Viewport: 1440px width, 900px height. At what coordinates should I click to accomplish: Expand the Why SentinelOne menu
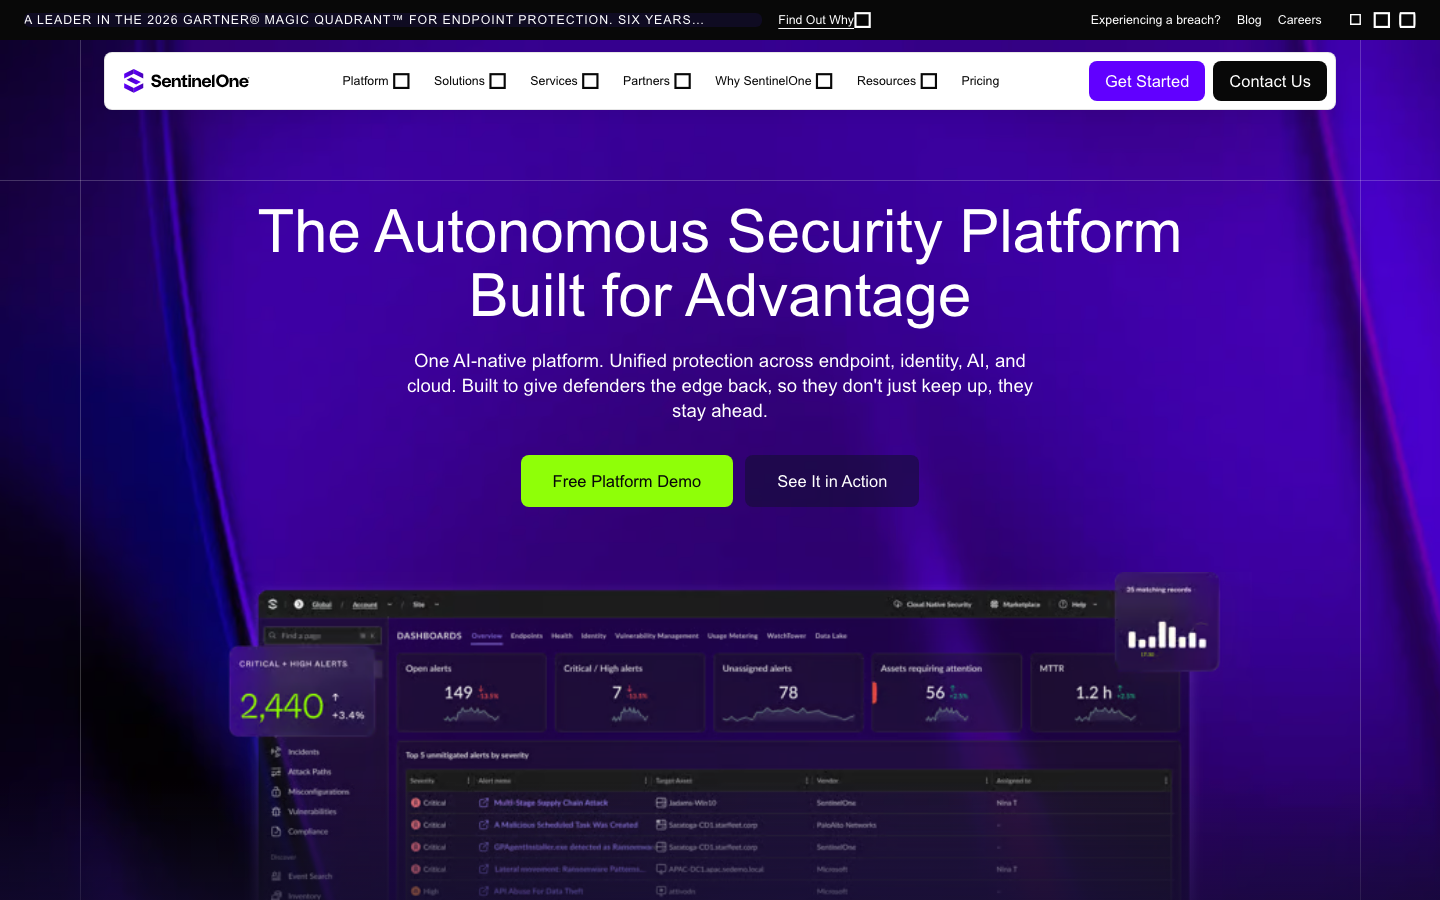coord(774,81)
